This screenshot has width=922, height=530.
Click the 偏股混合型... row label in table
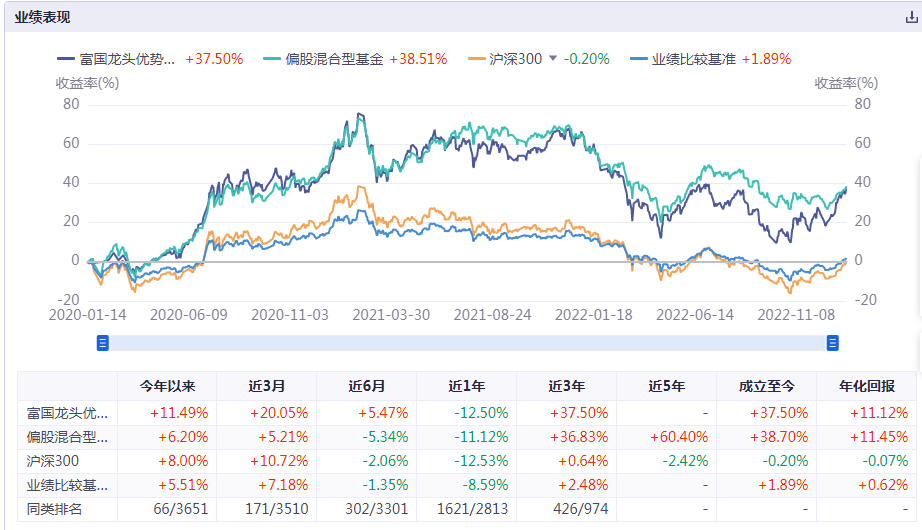click(x=67, y=436)
